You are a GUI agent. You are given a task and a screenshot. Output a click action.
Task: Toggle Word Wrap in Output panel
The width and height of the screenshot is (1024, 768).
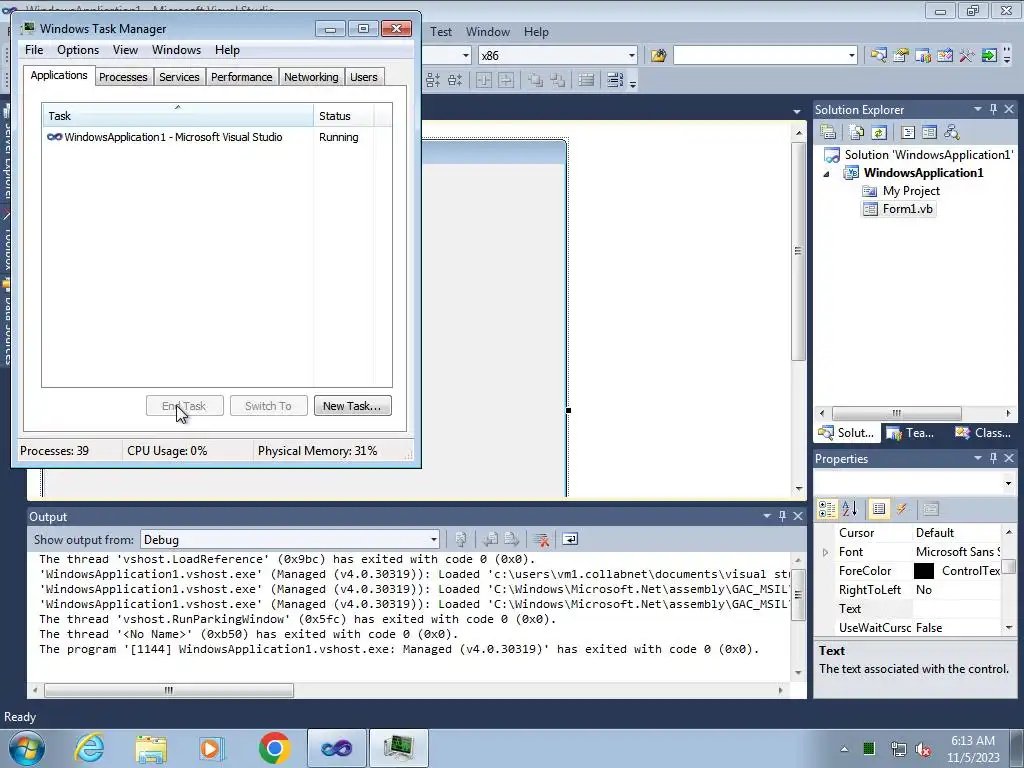pyautogui.click(x=570, y=539)
